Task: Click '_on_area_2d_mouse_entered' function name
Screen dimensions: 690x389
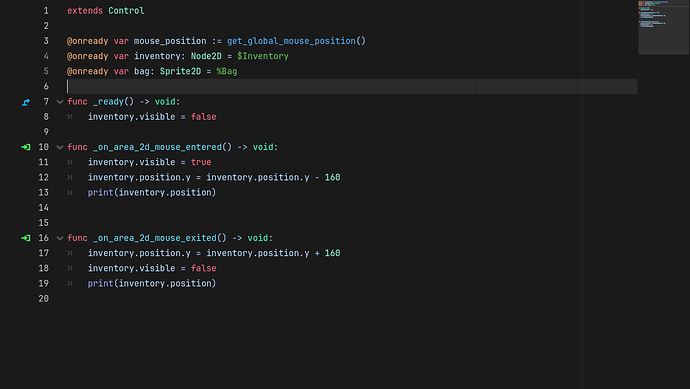Action: [158, 147]
